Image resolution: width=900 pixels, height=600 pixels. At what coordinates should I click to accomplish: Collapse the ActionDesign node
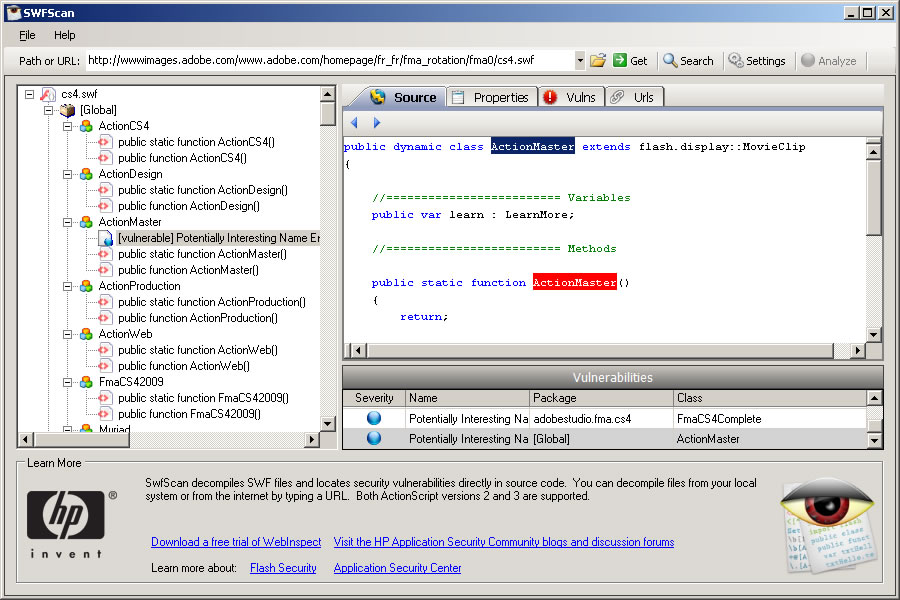[67, 174]
